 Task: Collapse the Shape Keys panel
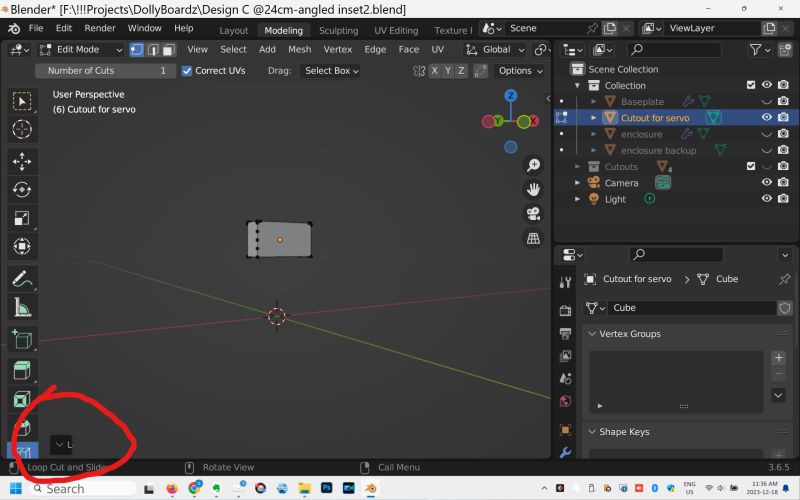[592, 432]
